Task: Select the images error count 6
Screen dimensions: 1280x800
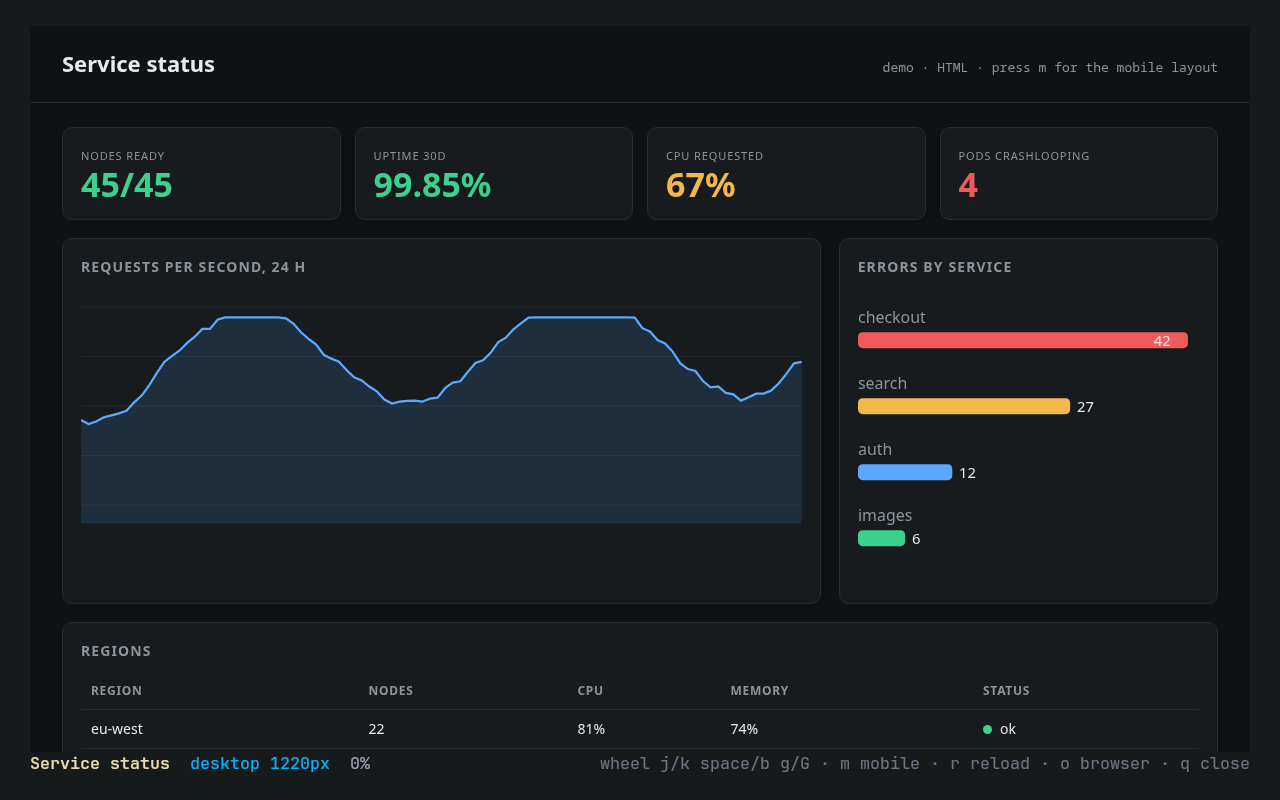Action: click(x=916, y=539)
